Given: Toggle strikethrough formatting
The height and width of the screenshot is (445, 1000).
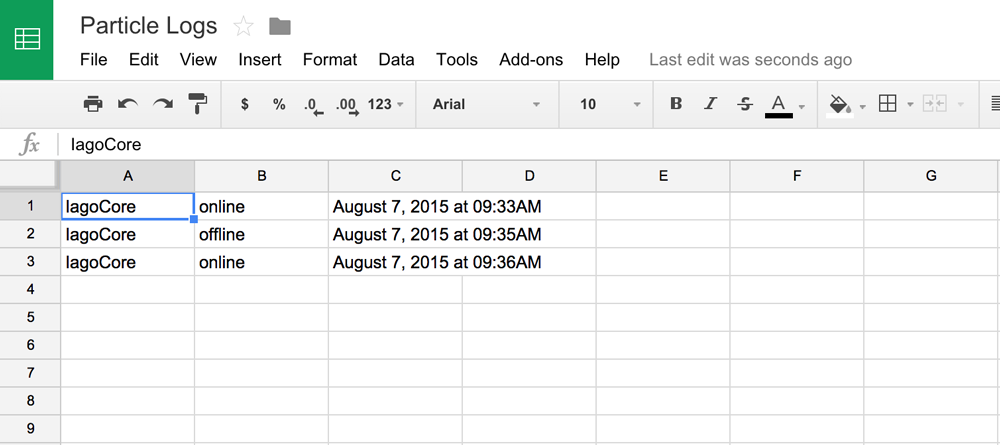Looking at the screenshot, I should pyautogui.click(x=744, y=104).
